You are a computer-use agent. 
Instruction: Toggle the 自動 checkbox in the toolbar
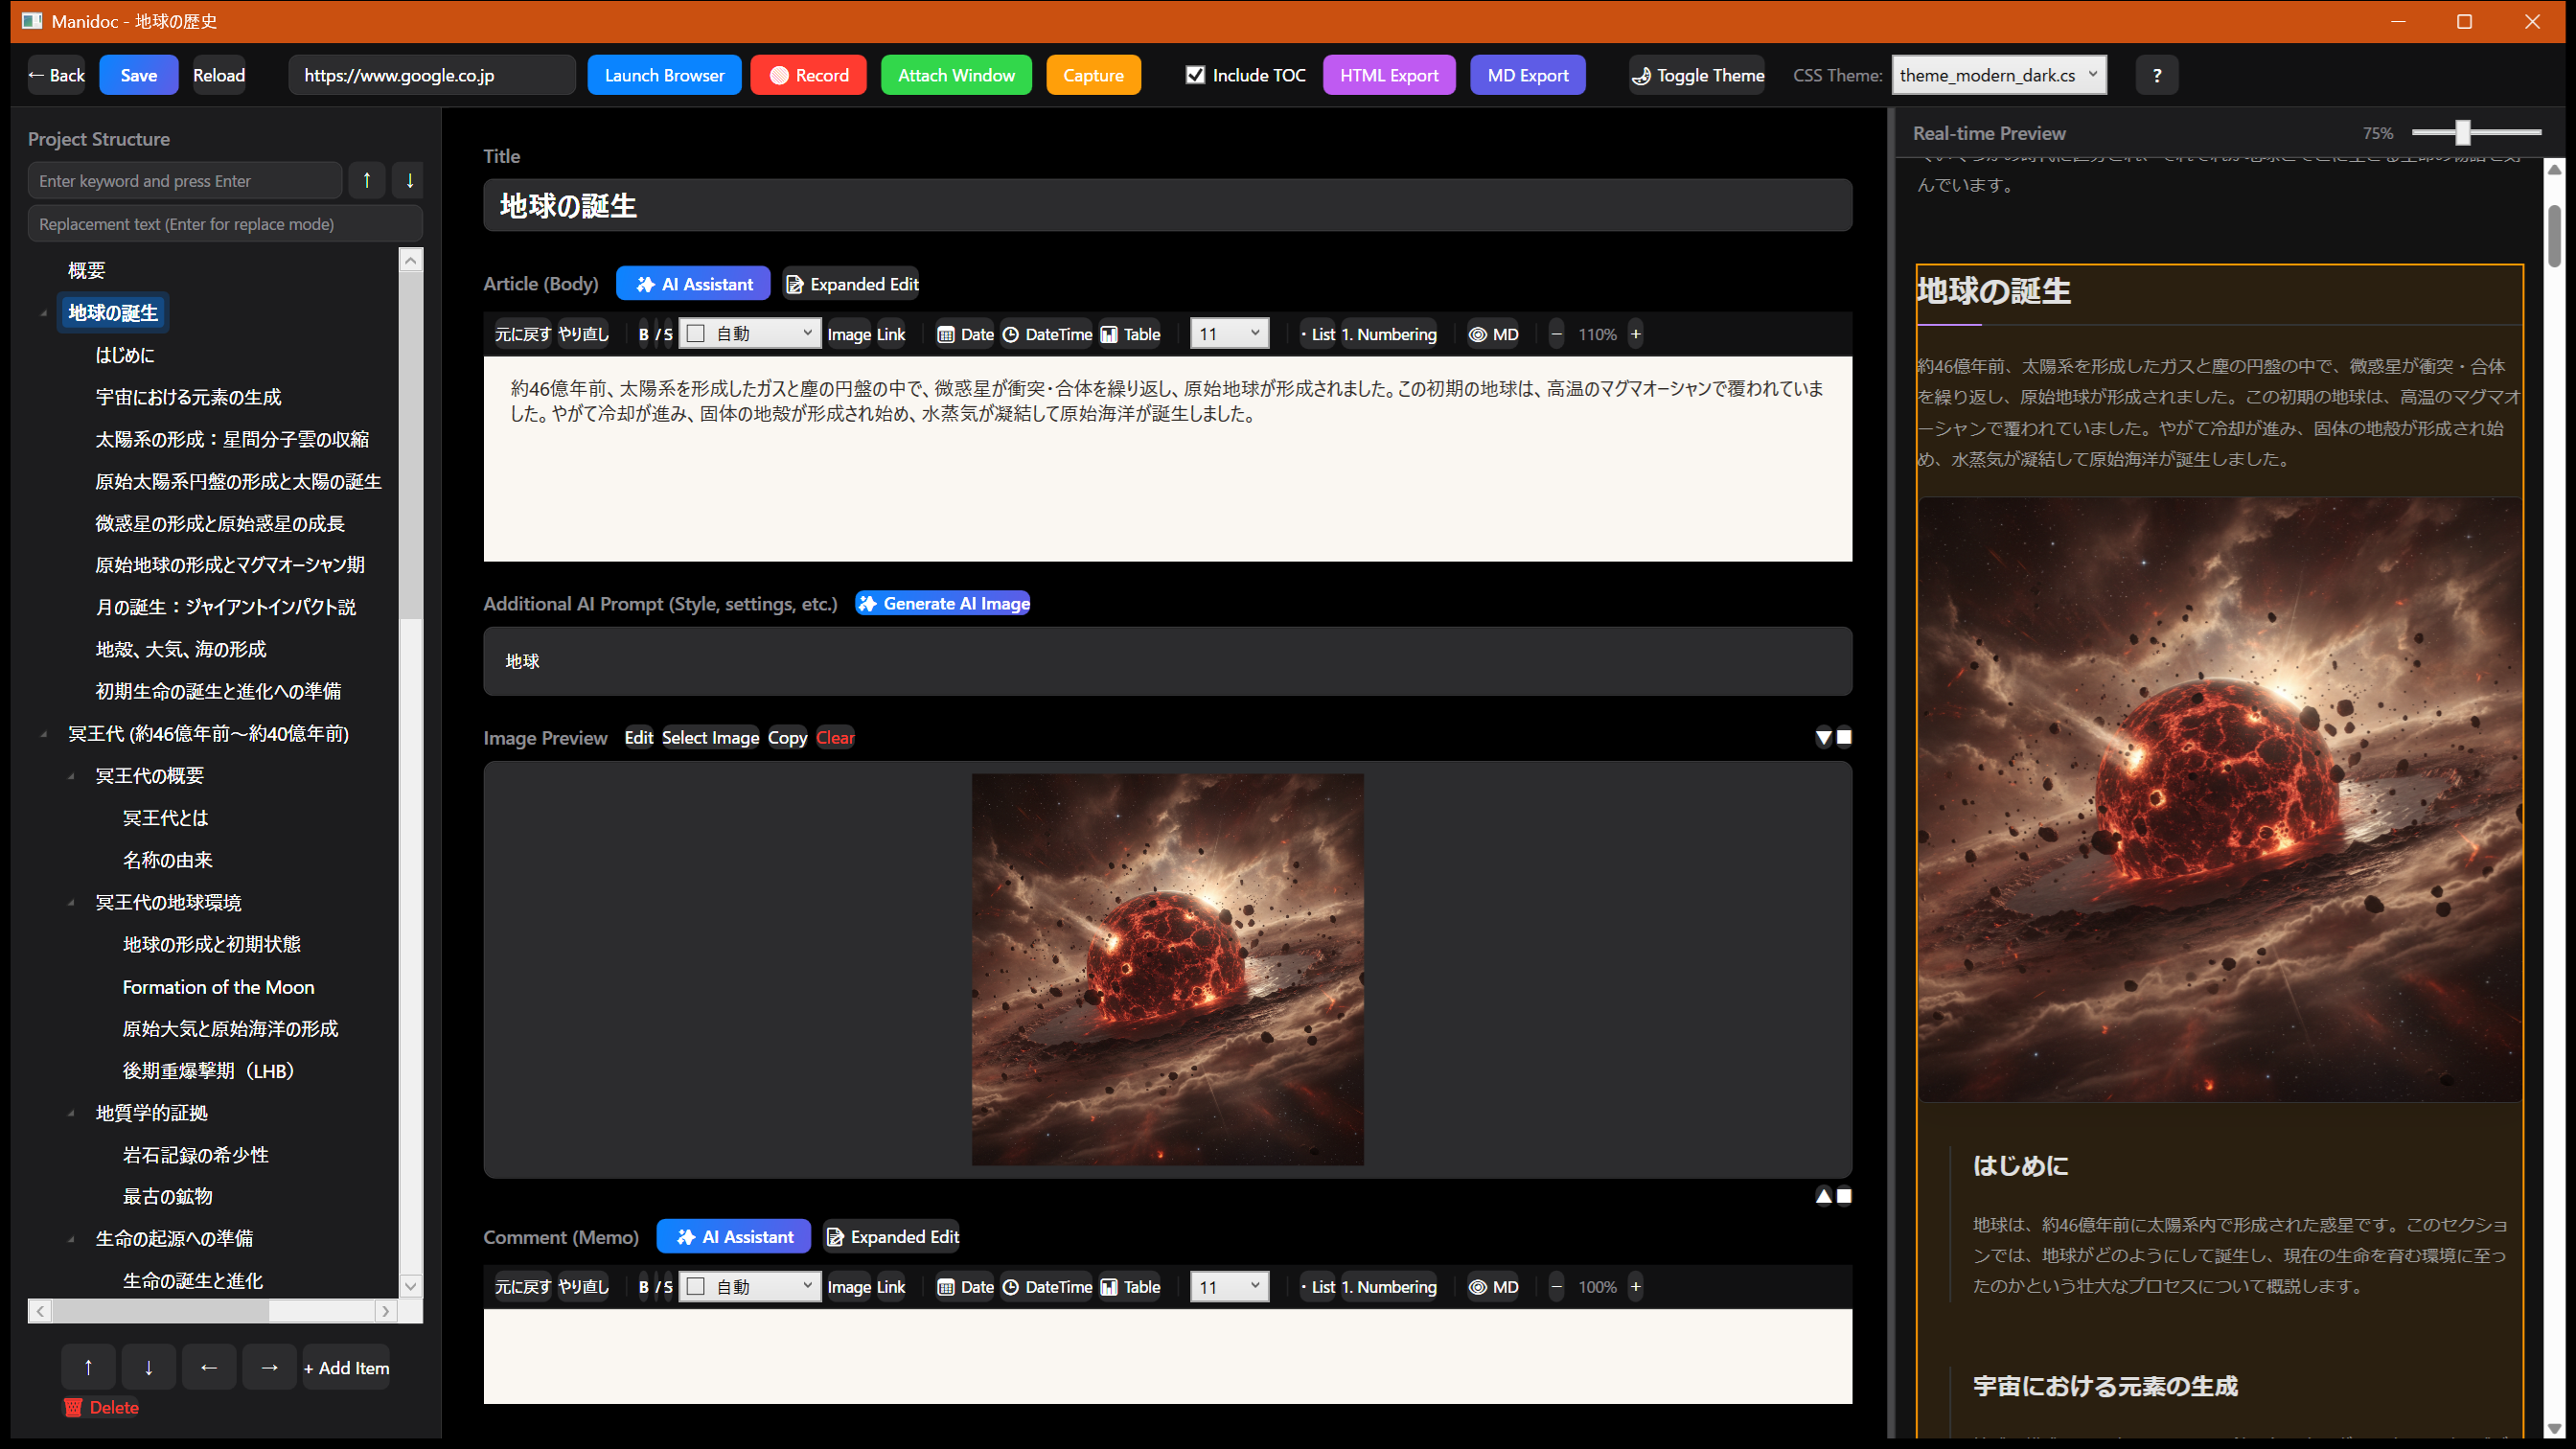pos(696,333)
